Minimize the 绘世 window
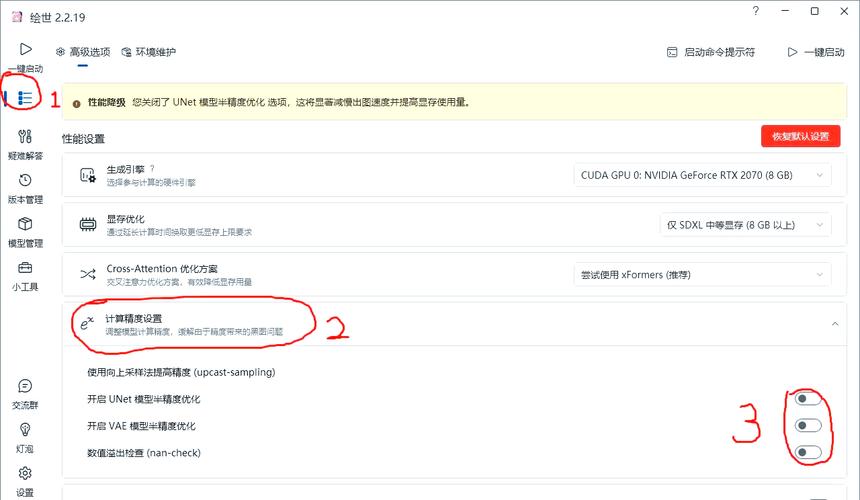Screen dimensions: 860x500 click(785, 11)
